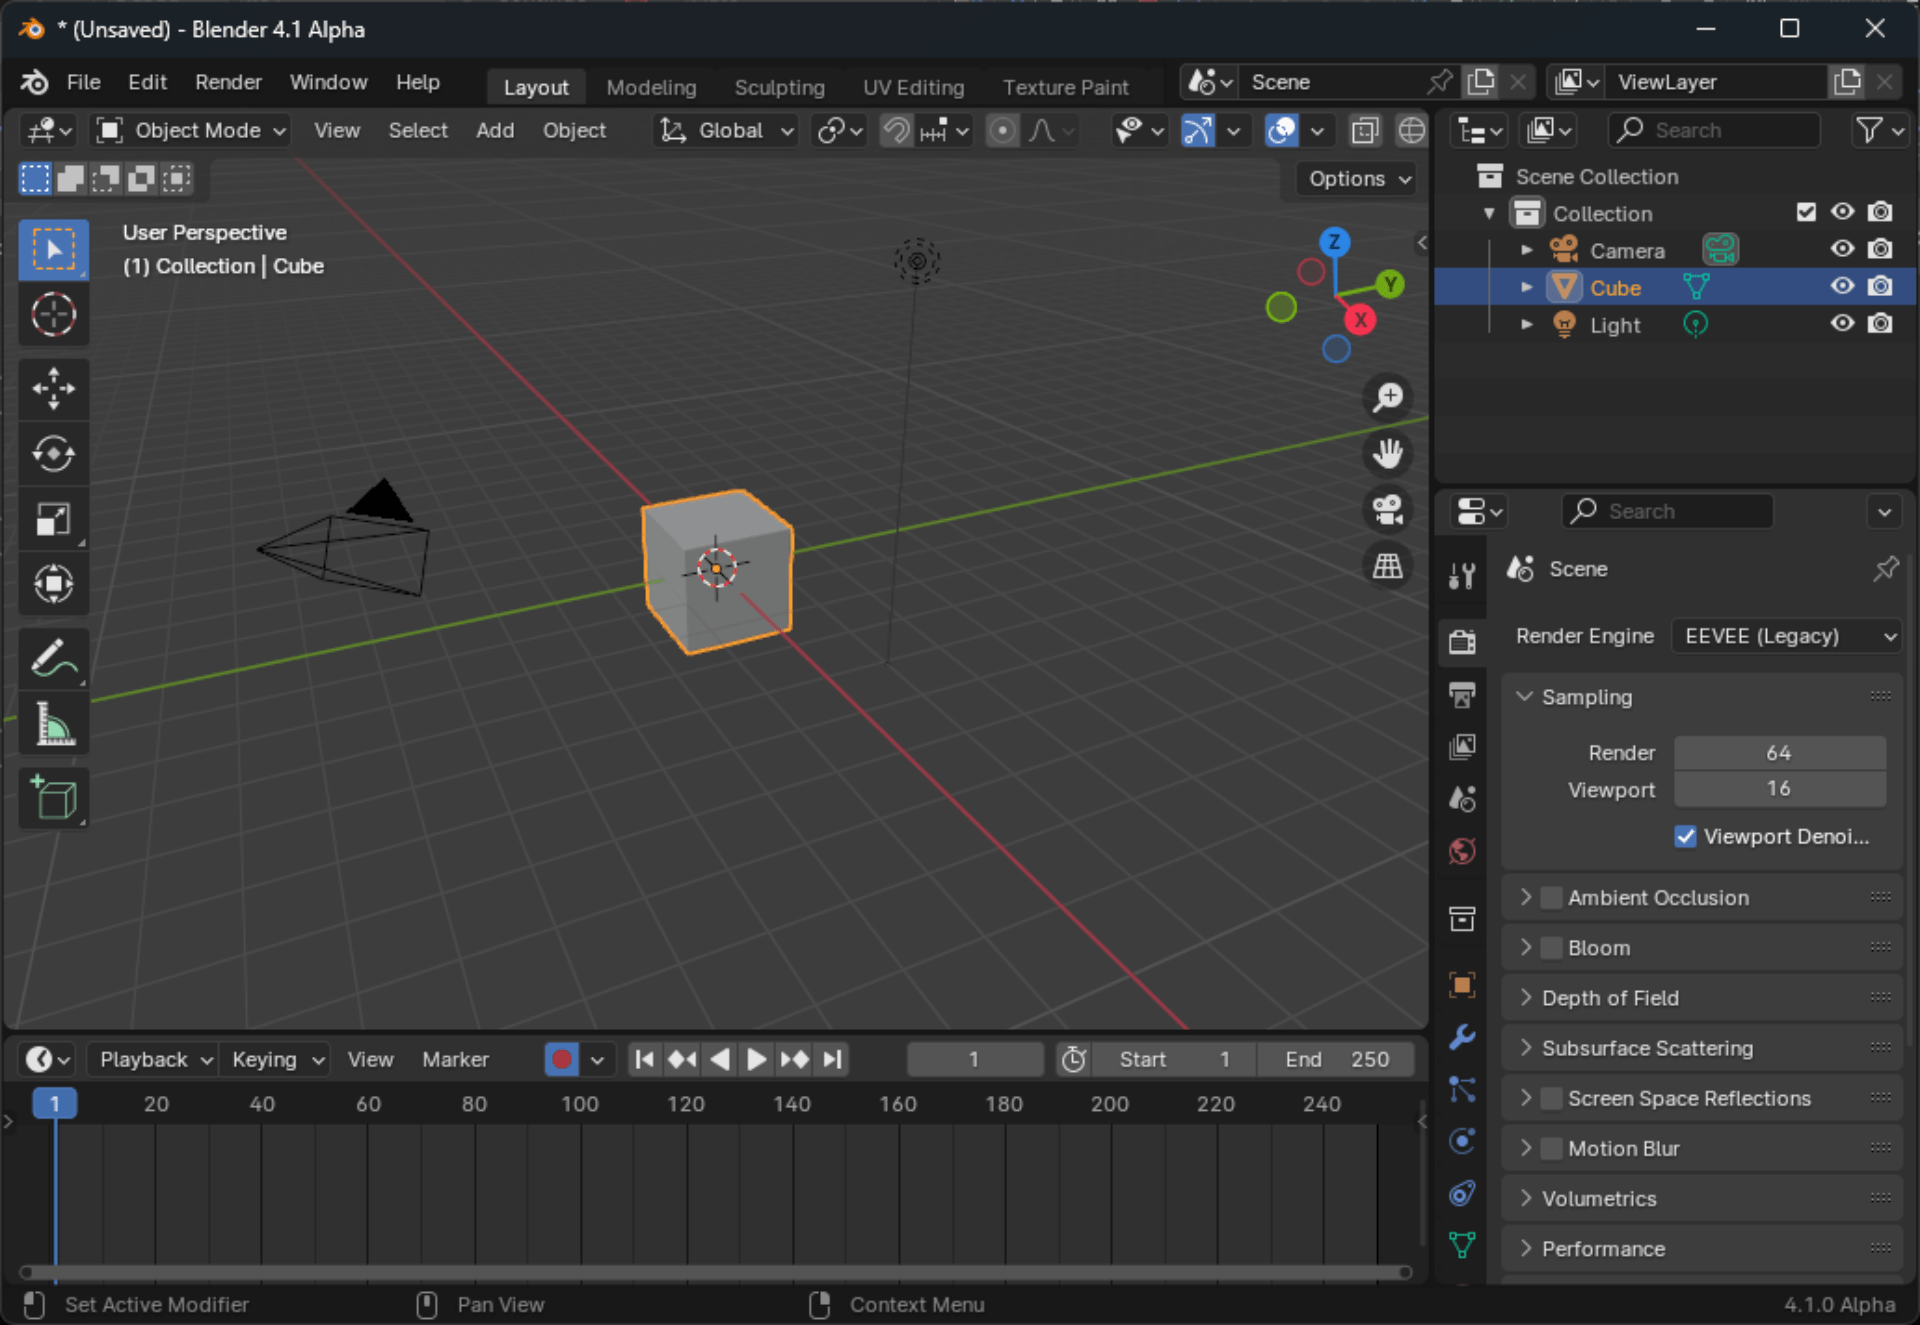This screenshot has width=1920, height=1325.
Task: Enable the Bloom checkbox
Action: tap(1551, 947)
